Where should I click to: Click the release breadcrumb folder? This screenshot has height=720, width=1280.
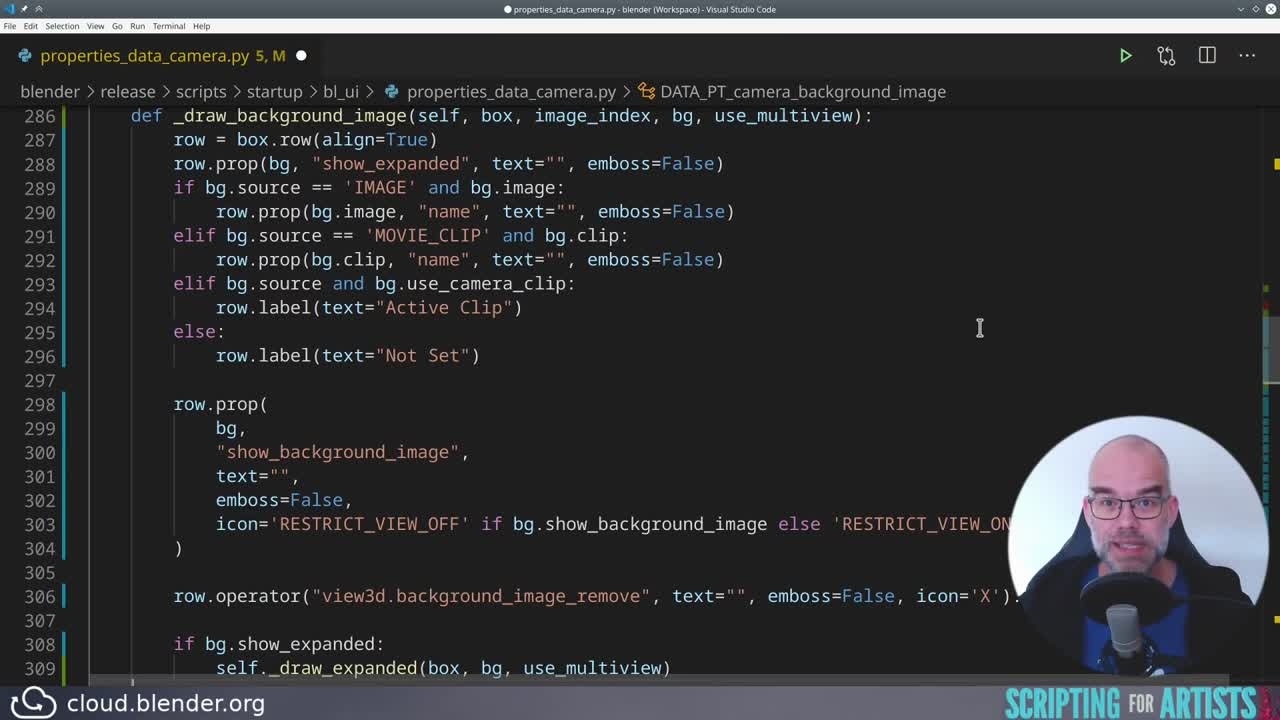(128, 92)
